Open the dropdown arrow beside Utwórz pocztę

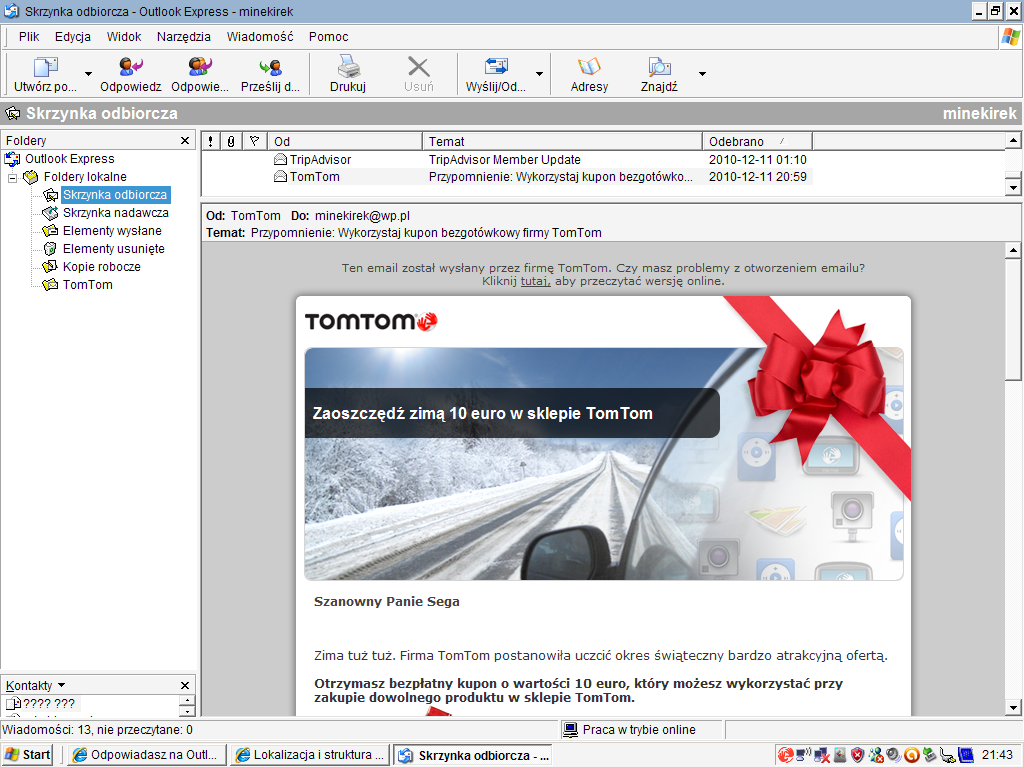click(x=88, y=74)
